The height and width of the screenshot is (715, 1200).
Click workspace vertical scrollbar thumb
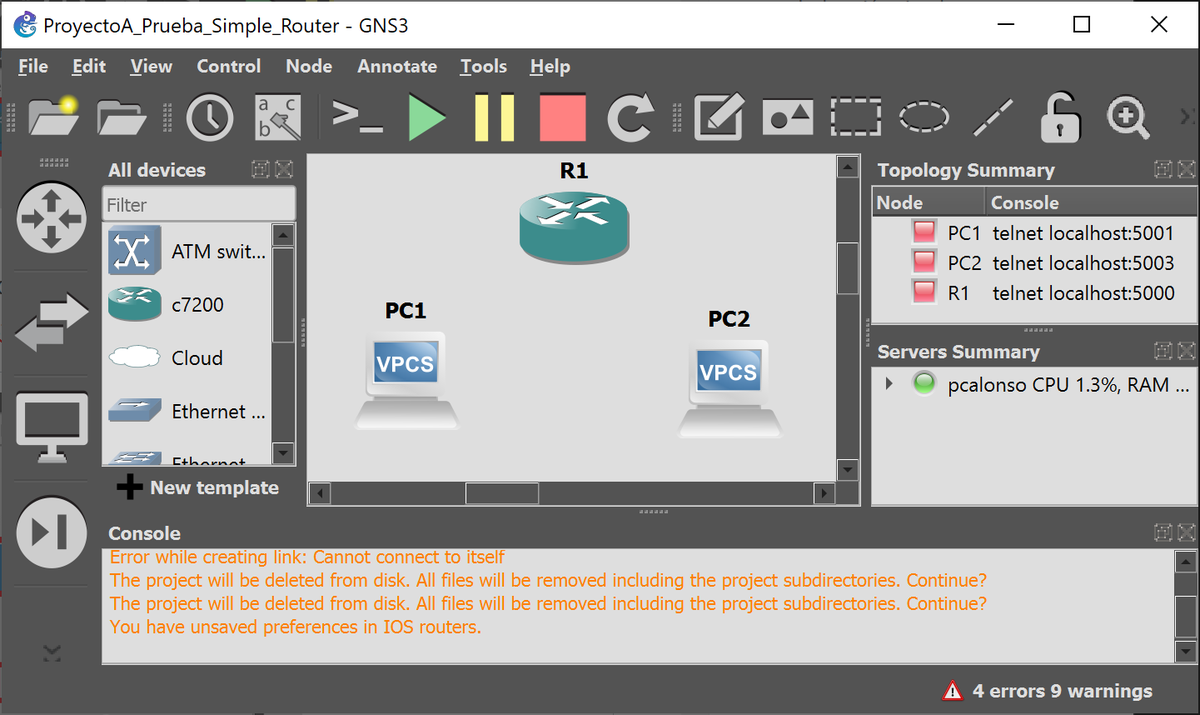(848, 268)
